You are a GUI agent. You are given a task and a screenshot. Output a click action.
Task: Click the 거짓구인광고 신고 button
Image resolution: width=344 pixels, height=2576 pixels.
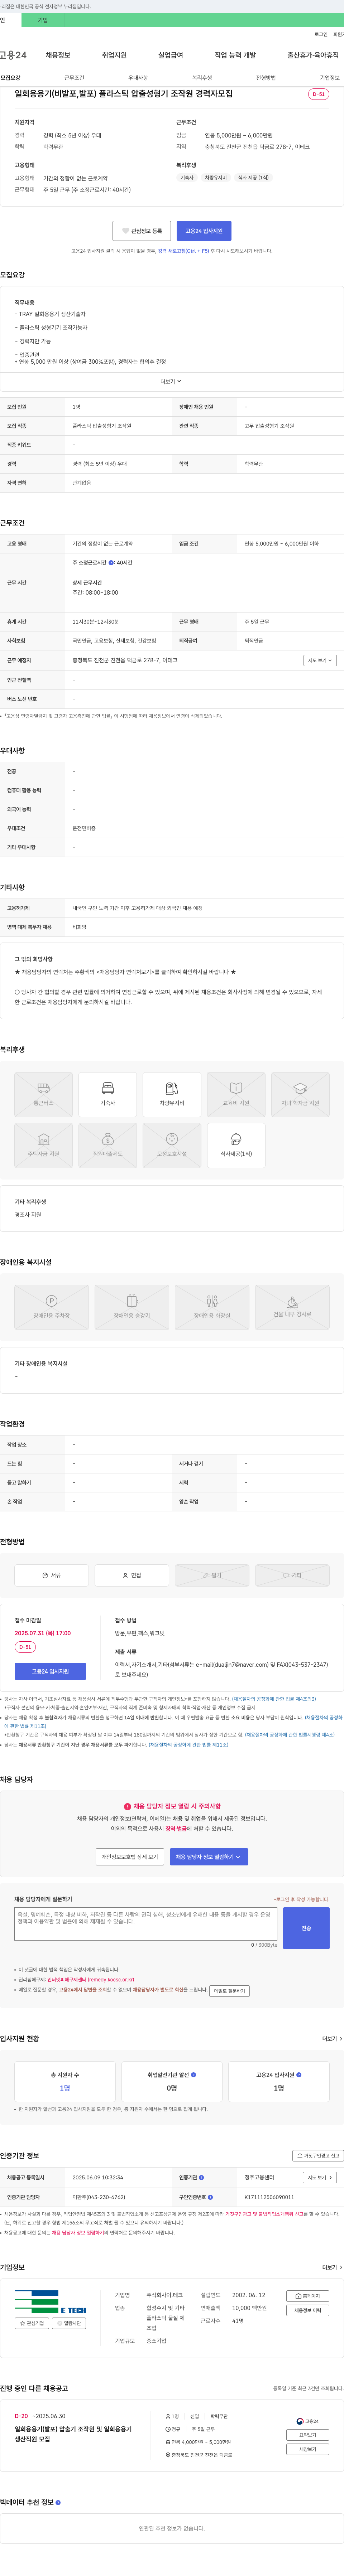(x=317, y=2156)
